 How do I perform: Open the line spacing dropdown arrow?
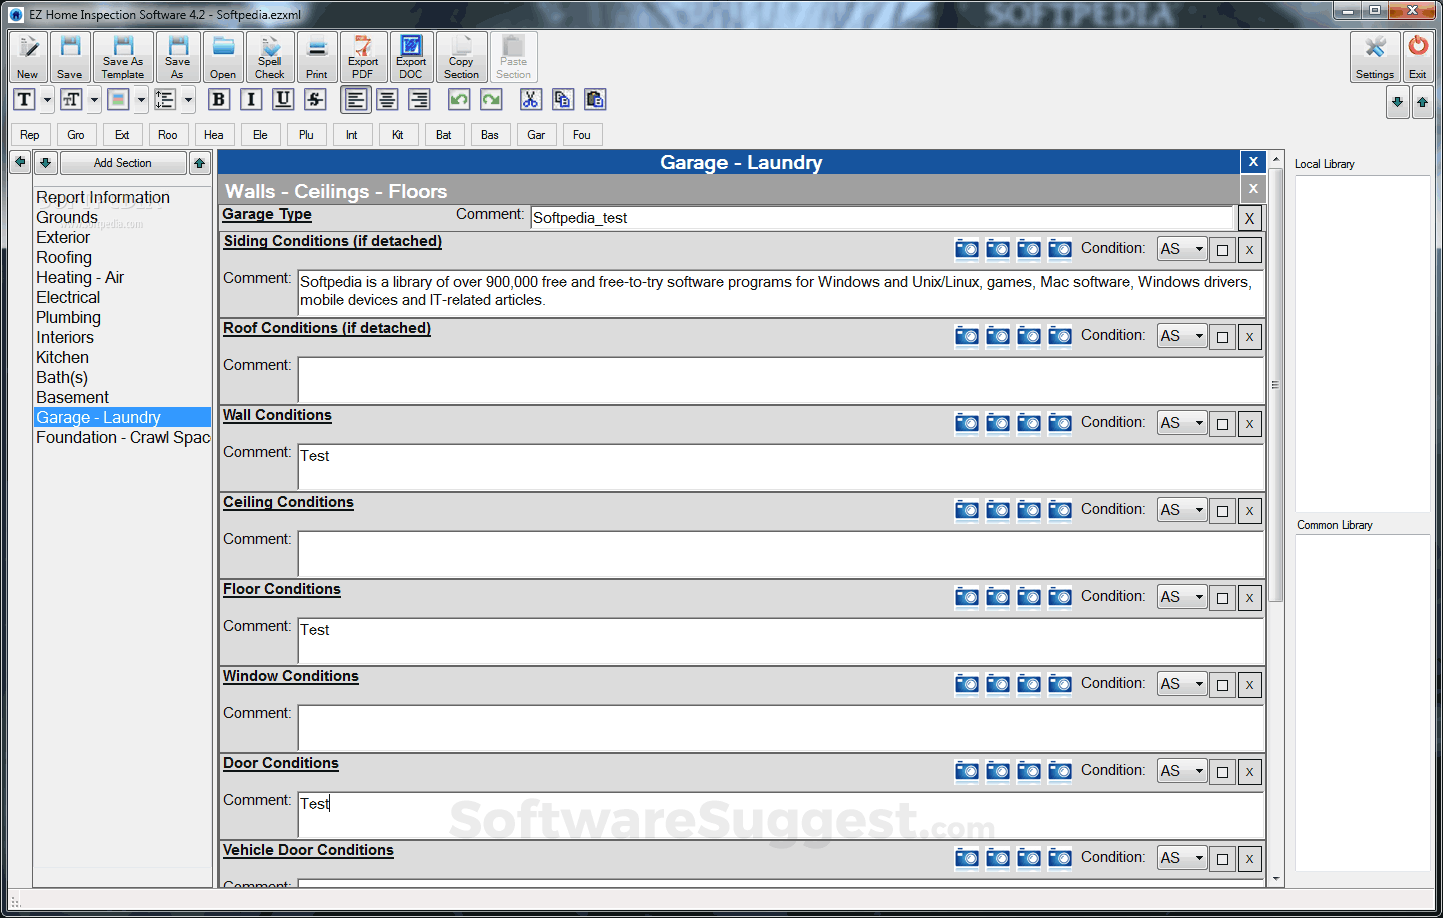pos(188,99)
